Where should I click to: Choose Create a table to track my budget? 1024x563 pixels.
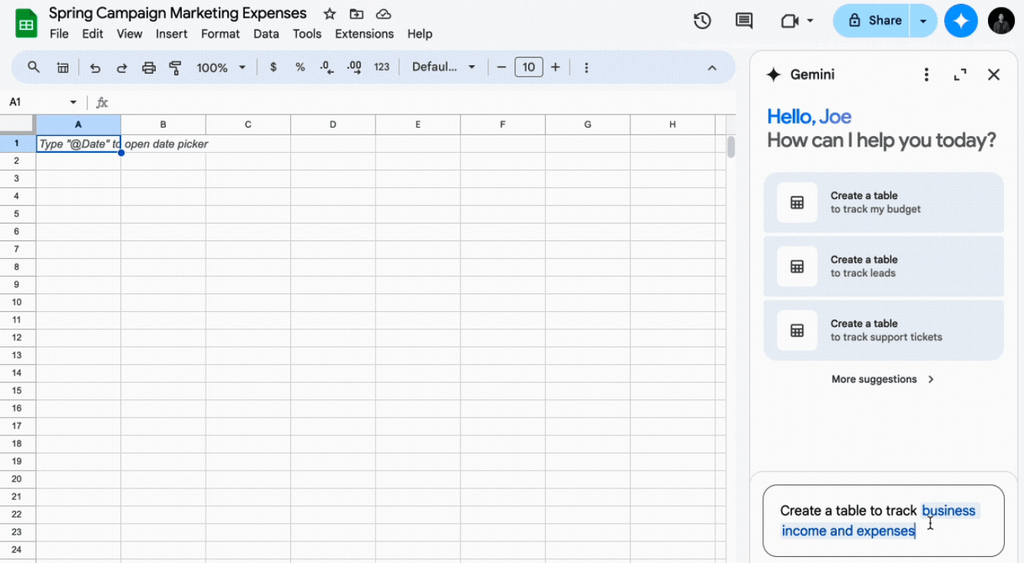(883, 202)
